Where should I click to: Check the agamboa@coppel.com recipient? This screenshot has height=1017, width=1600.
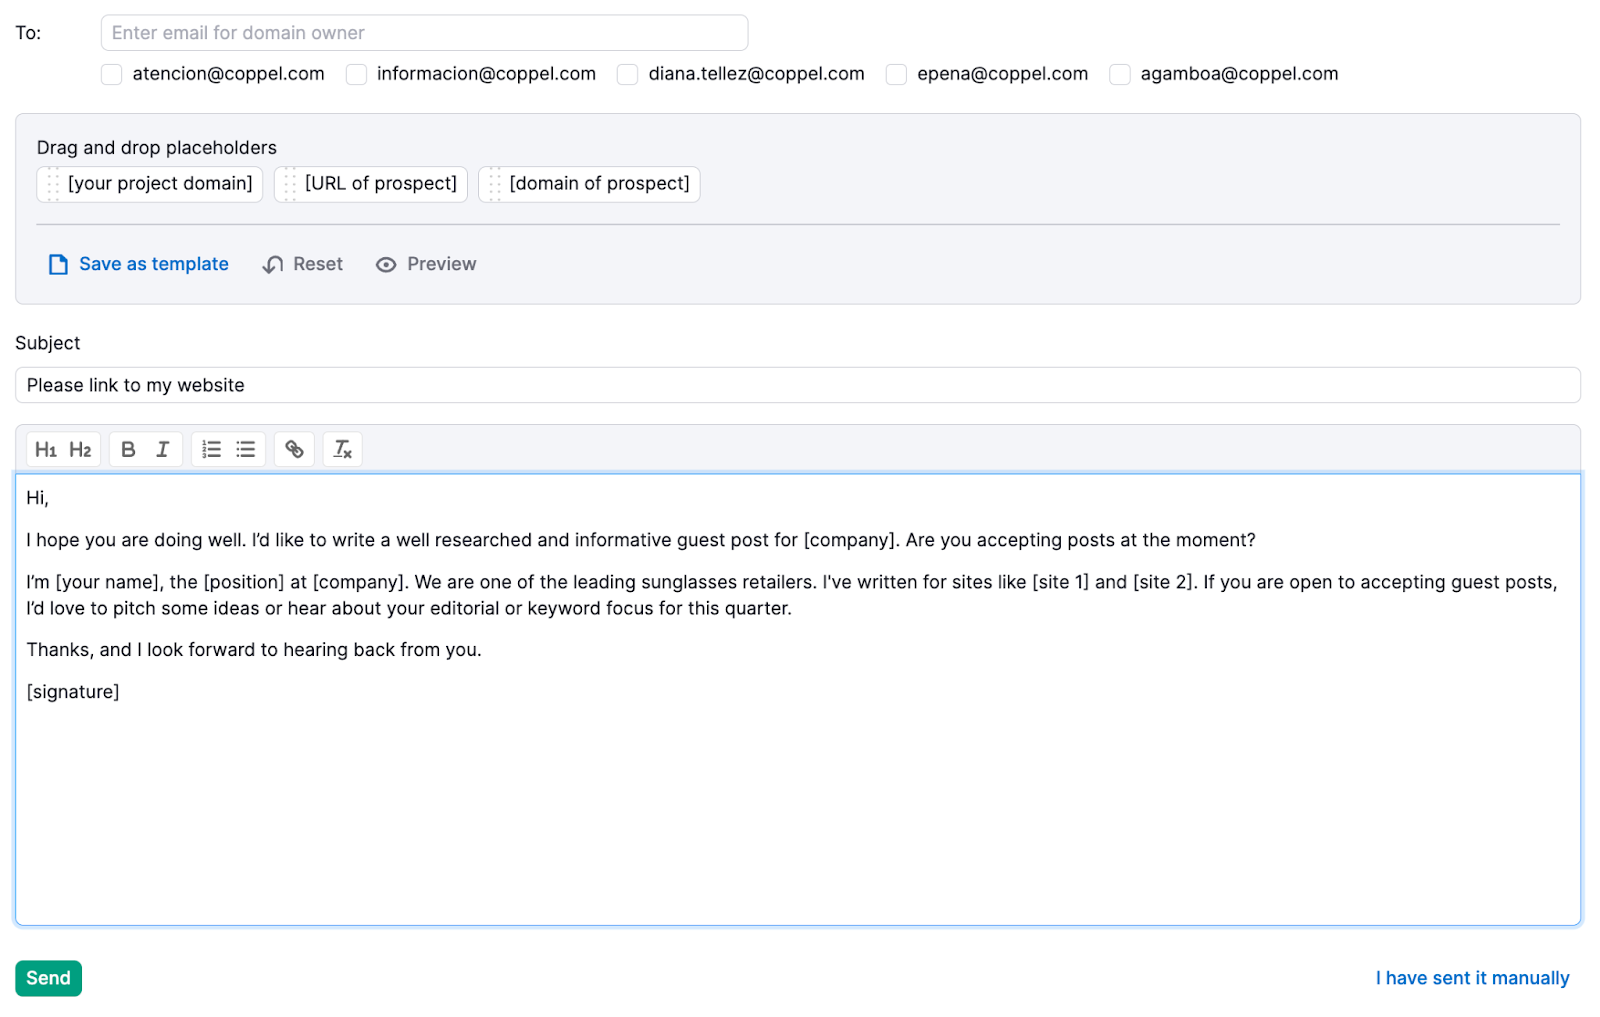(1119, 74)
